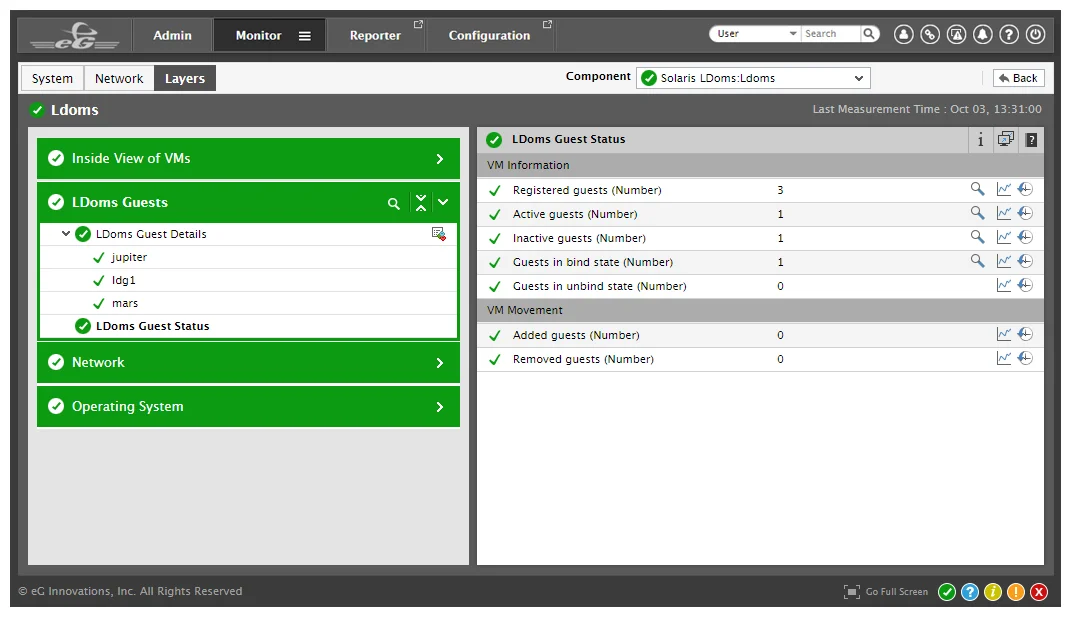Image resolution: width=1071 pixels, height=617 pixels.
Task: Open detailed diagnosis magnifier for Registered guests
Action: click(977, 189)
